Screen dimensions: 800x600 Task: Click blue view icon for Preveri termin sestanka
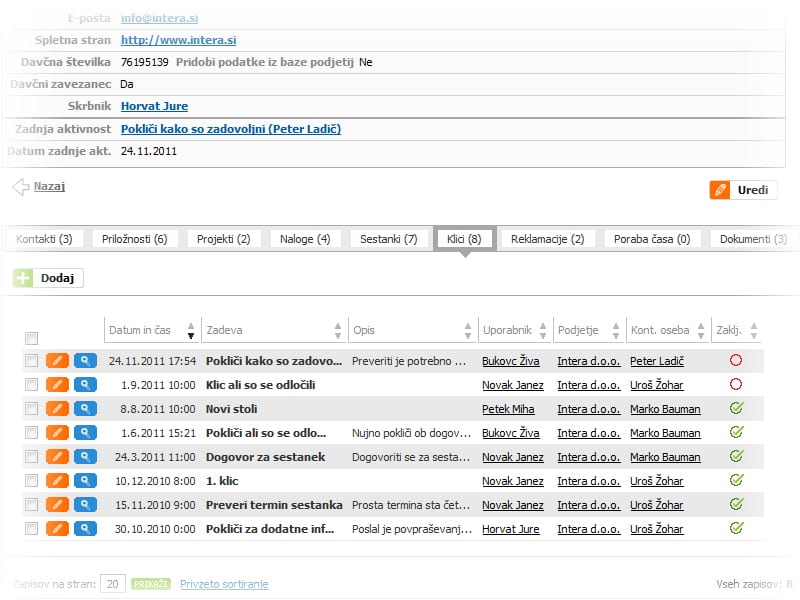[x=85, y=504]
